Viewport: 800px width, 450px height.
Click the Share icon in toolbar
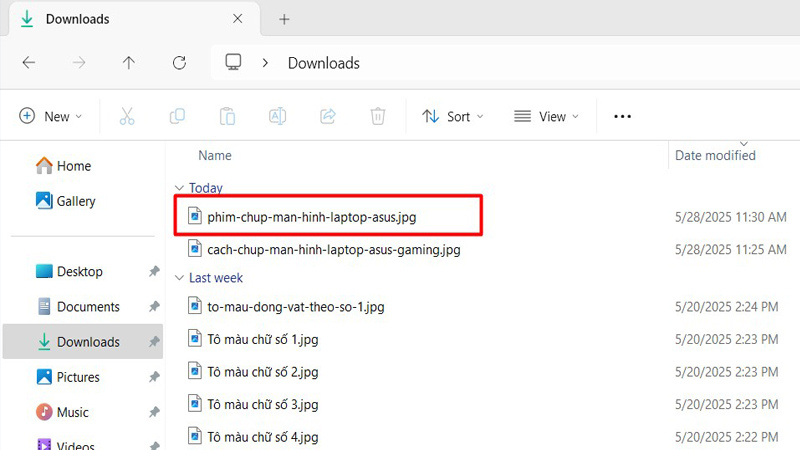(328, 116)
